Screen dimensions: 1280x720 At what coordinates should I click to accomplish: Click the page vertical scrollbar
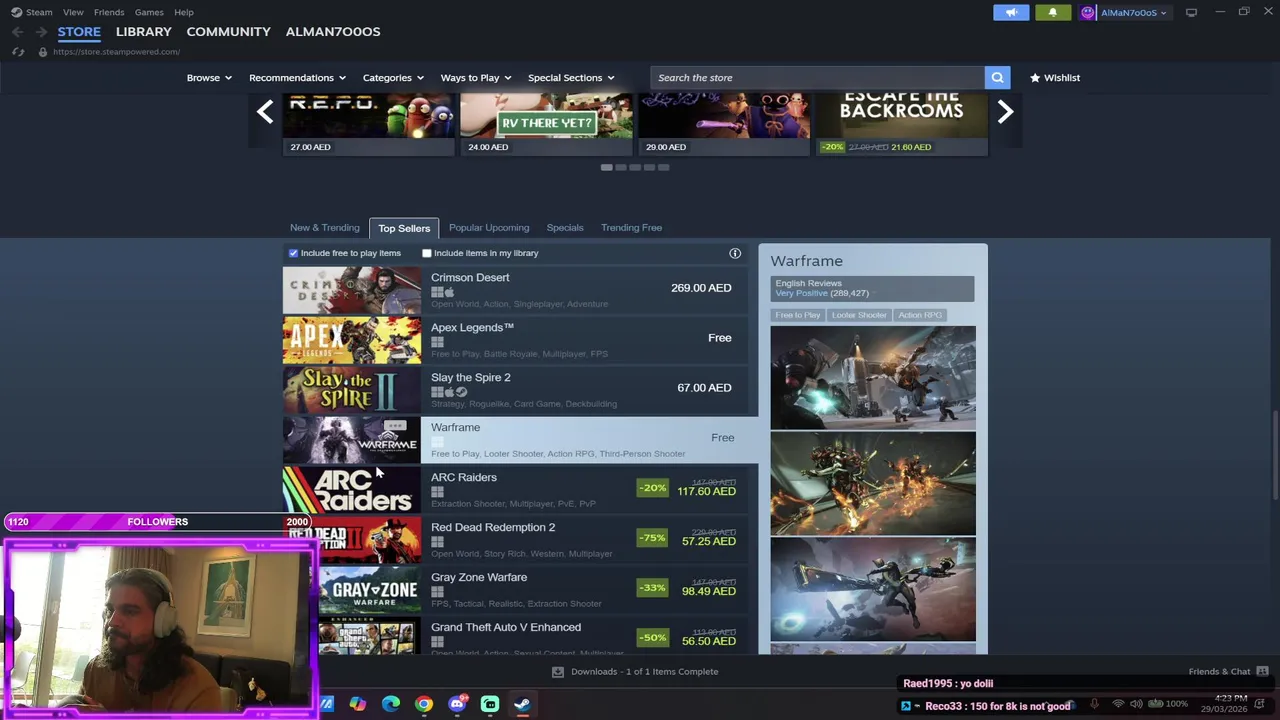coord(1275,457)
